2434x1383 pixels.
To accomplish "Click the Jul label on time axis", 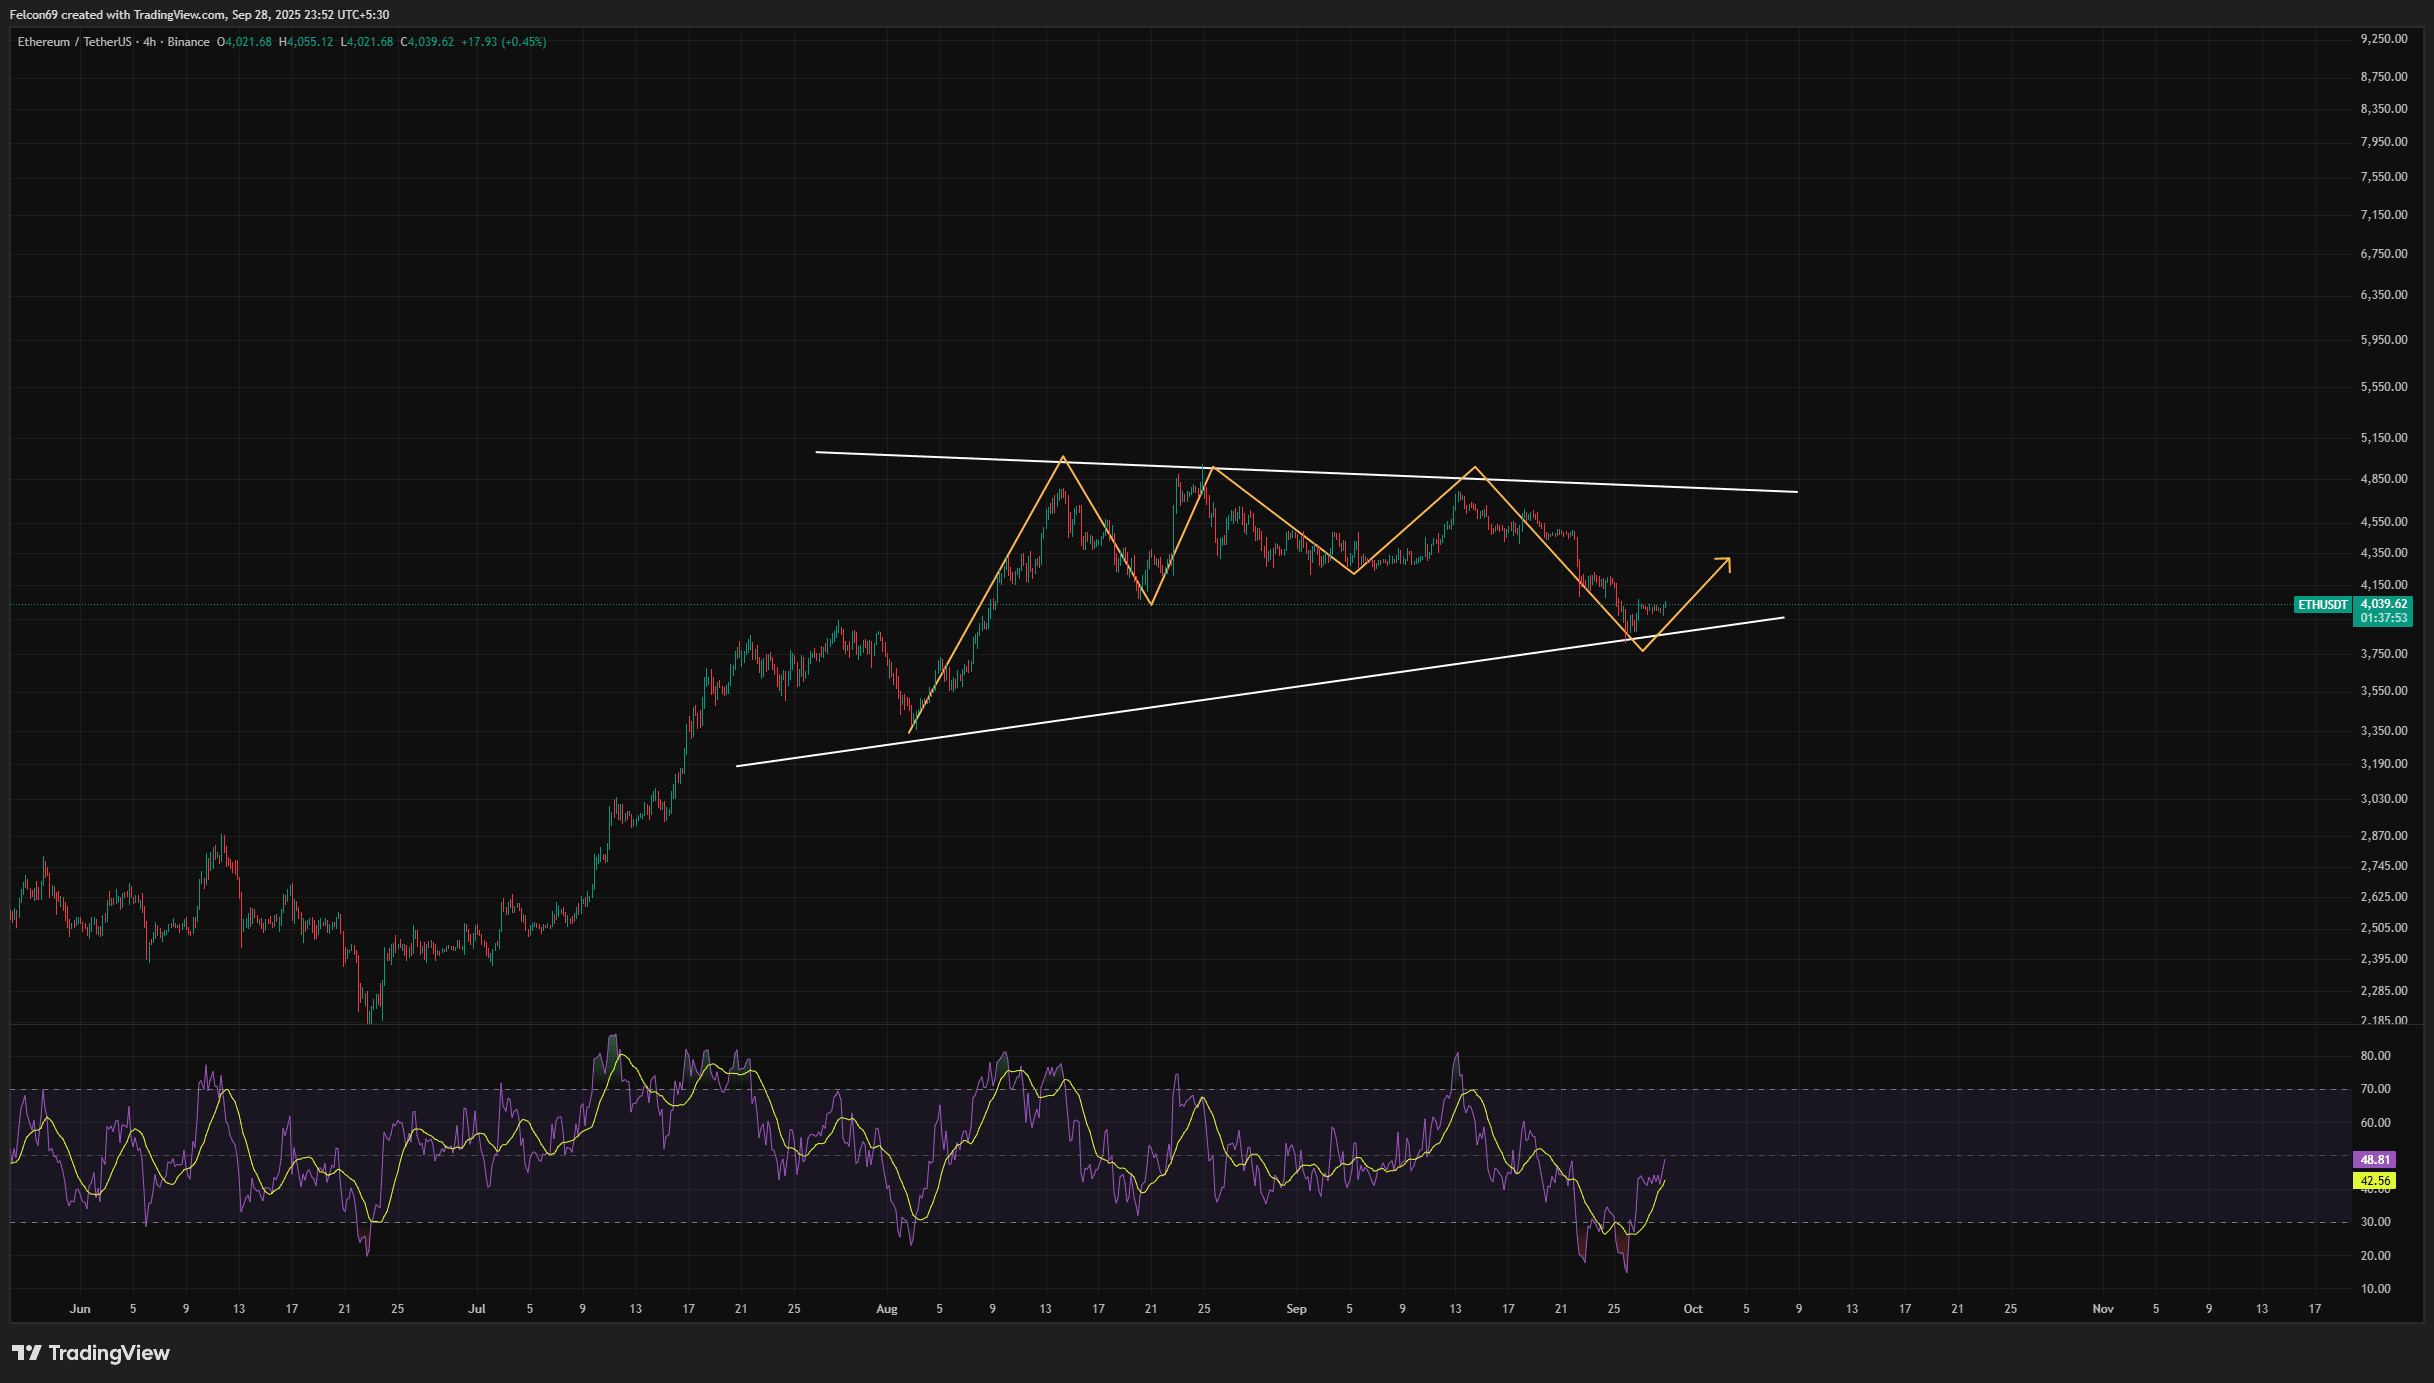I will pos(476,1309).
